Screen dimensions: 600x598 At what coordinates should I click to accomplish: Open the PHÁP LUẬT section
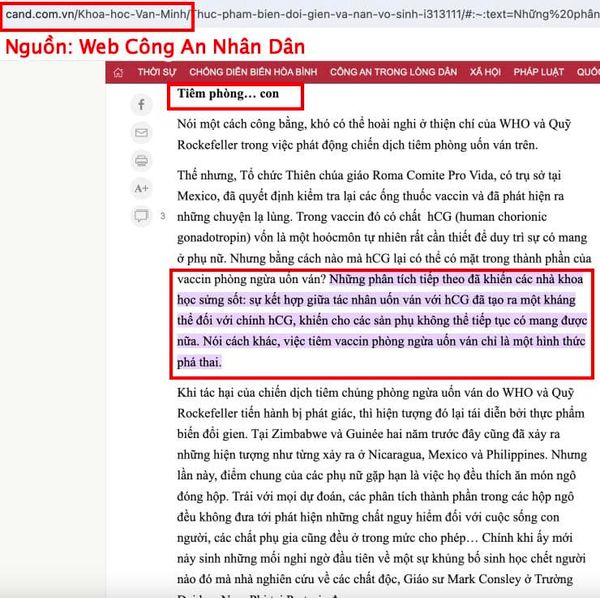538,72
